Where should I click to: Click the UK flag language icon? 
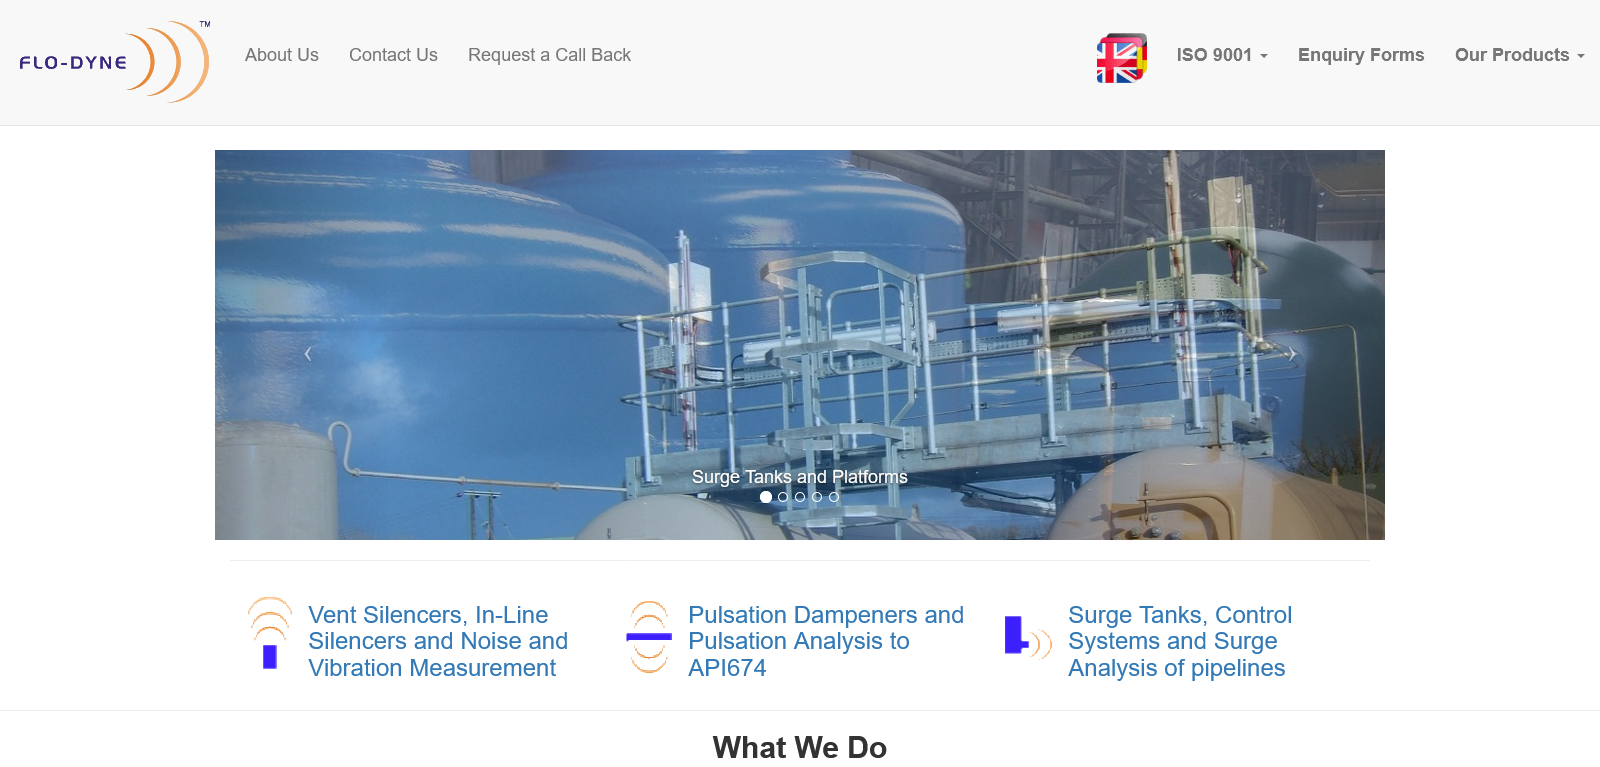click(x=1121, y=58)
